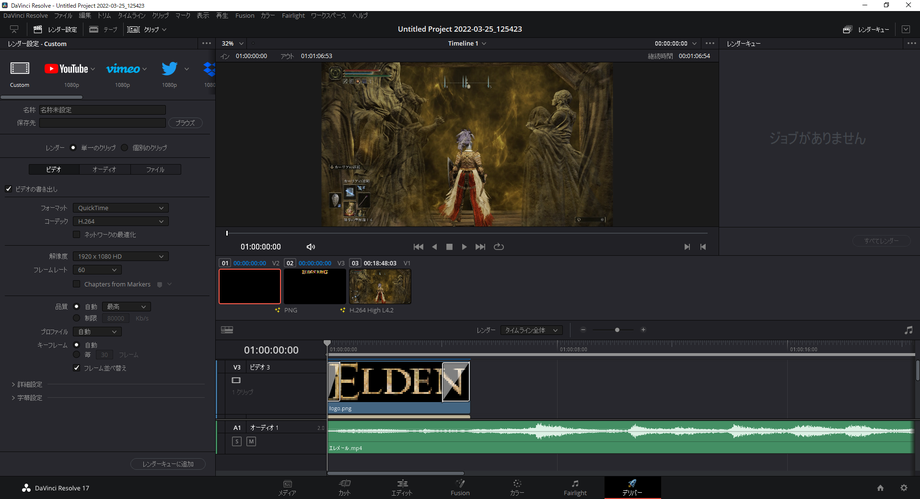Click the render name input field
The image size is (920, 499).
103,110
